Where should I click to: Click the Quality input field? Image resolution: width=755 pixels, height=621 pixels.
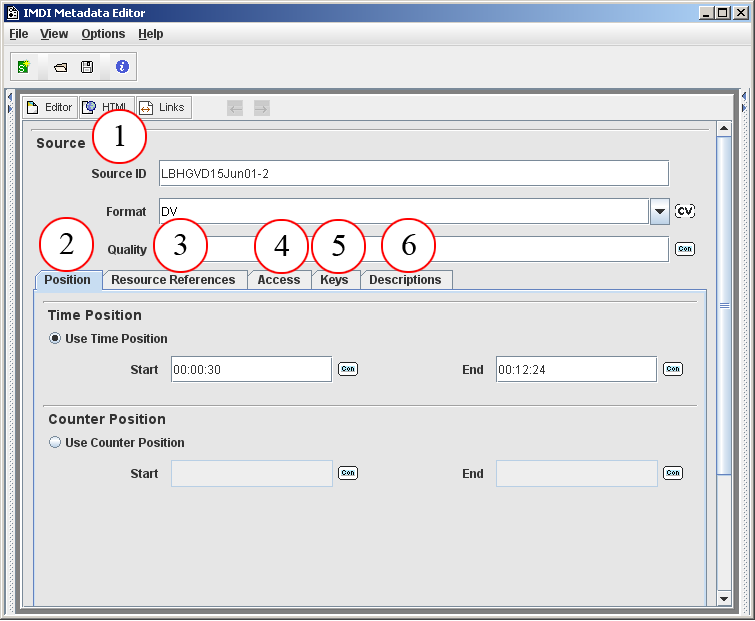[x=414, y=249]
